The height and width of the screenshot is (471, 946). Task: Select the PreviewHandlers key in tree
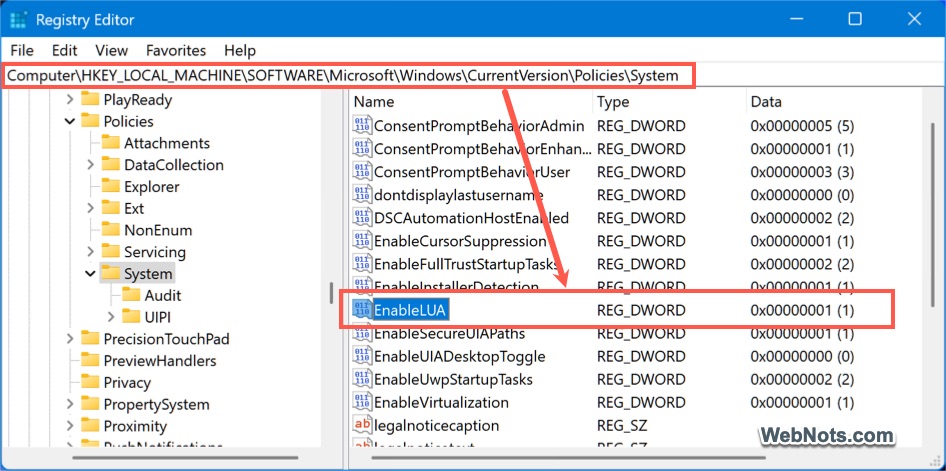tap(160, 361)
